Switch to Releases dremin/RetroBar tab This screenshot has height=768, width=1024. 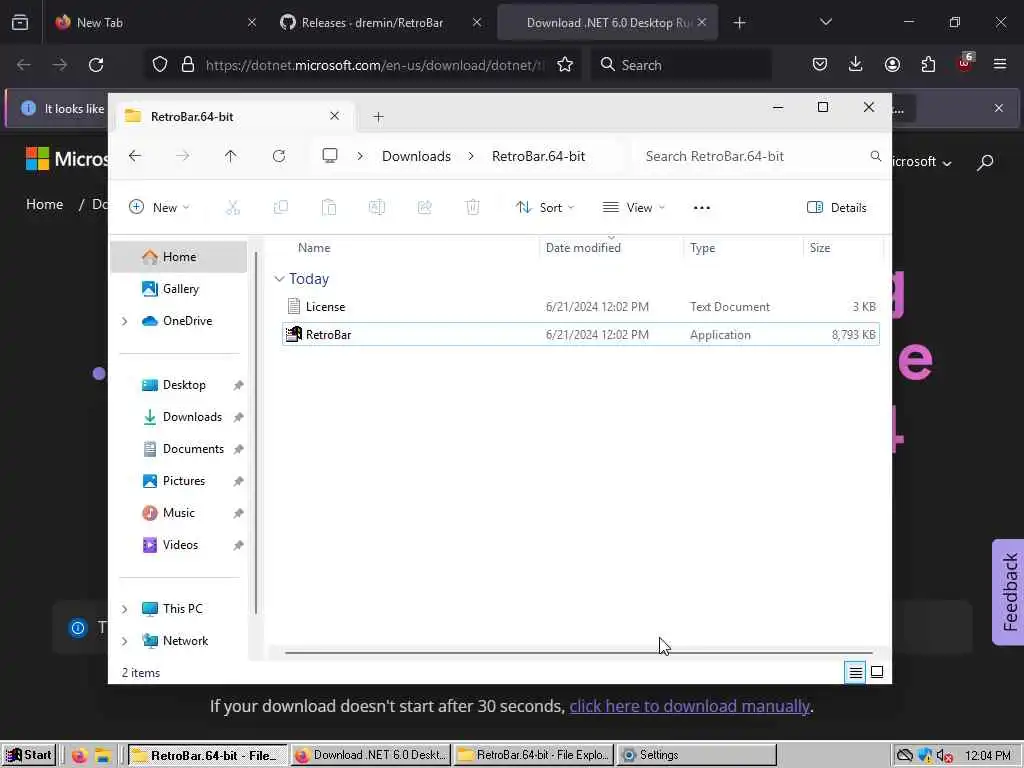coord(381,23)
